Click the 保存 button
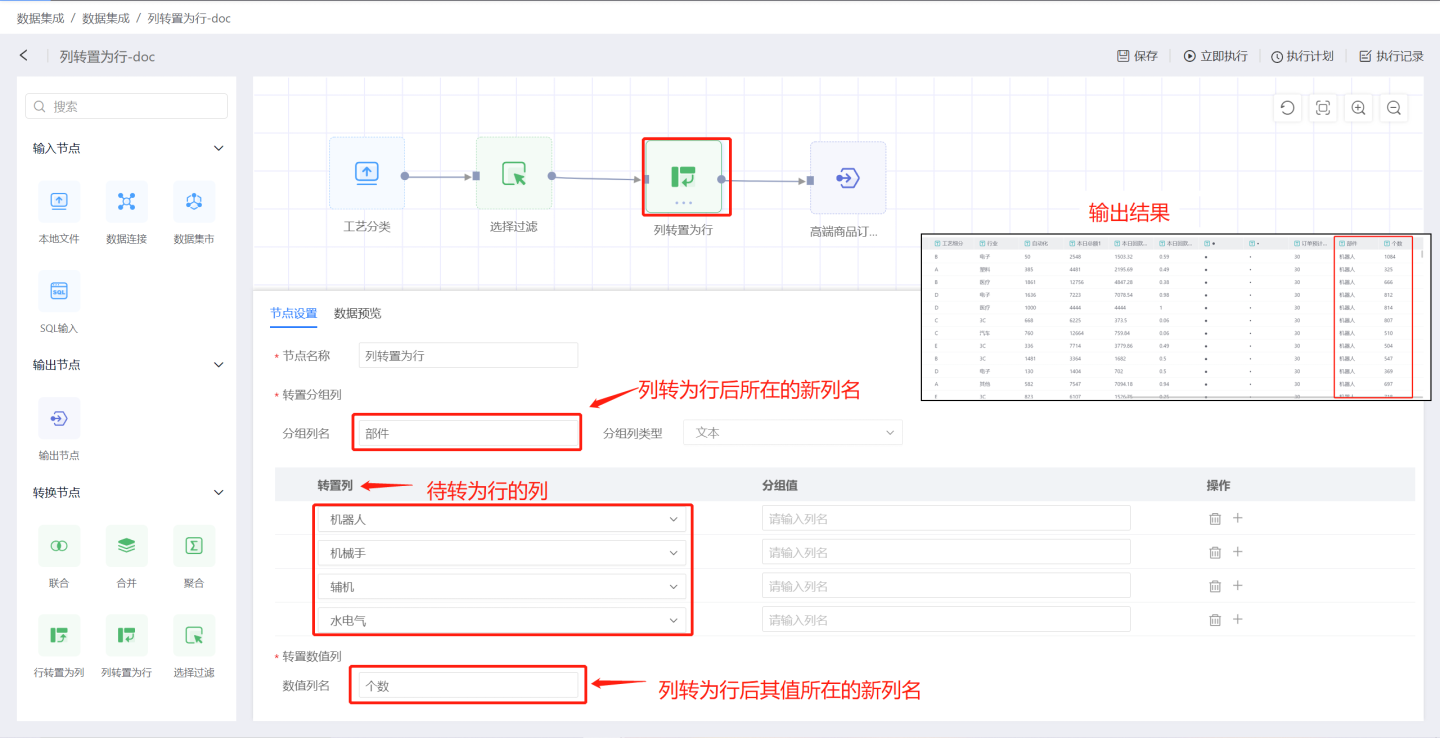Viewport: 1440px width, 738px height. [1137, 56]
